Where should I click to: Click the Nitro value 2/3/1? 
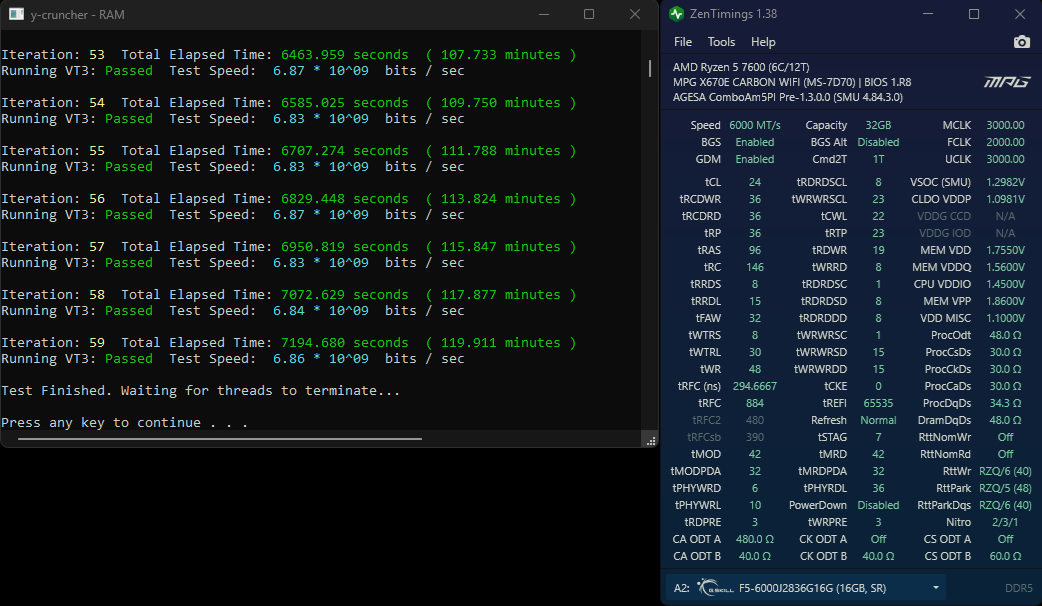click(x=1005, y=522)
